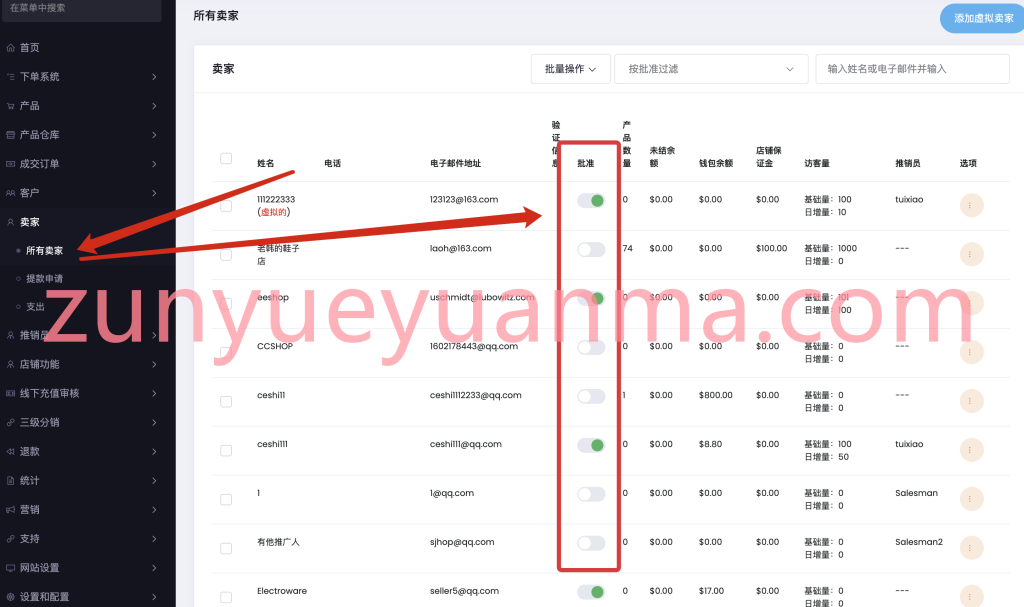Click the 添加虚拟卖家 button

click(x=982, y=18)
